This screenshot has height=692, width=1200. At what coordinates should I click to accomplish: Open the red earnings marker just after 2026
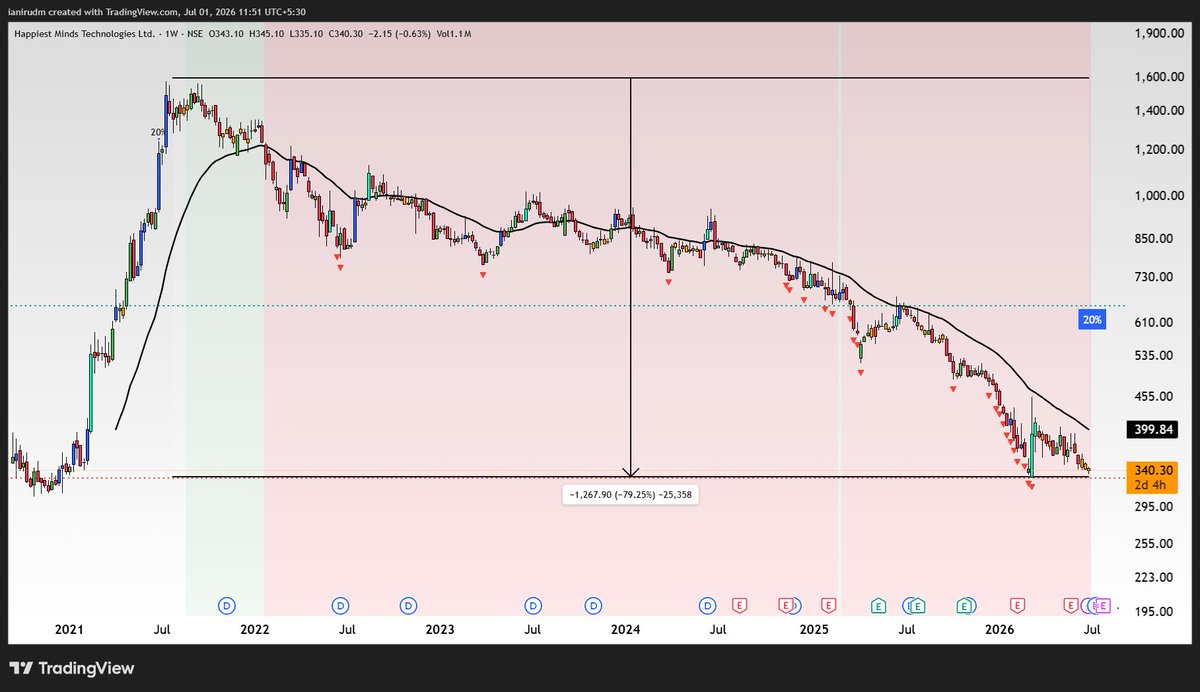pos(1017,605)
